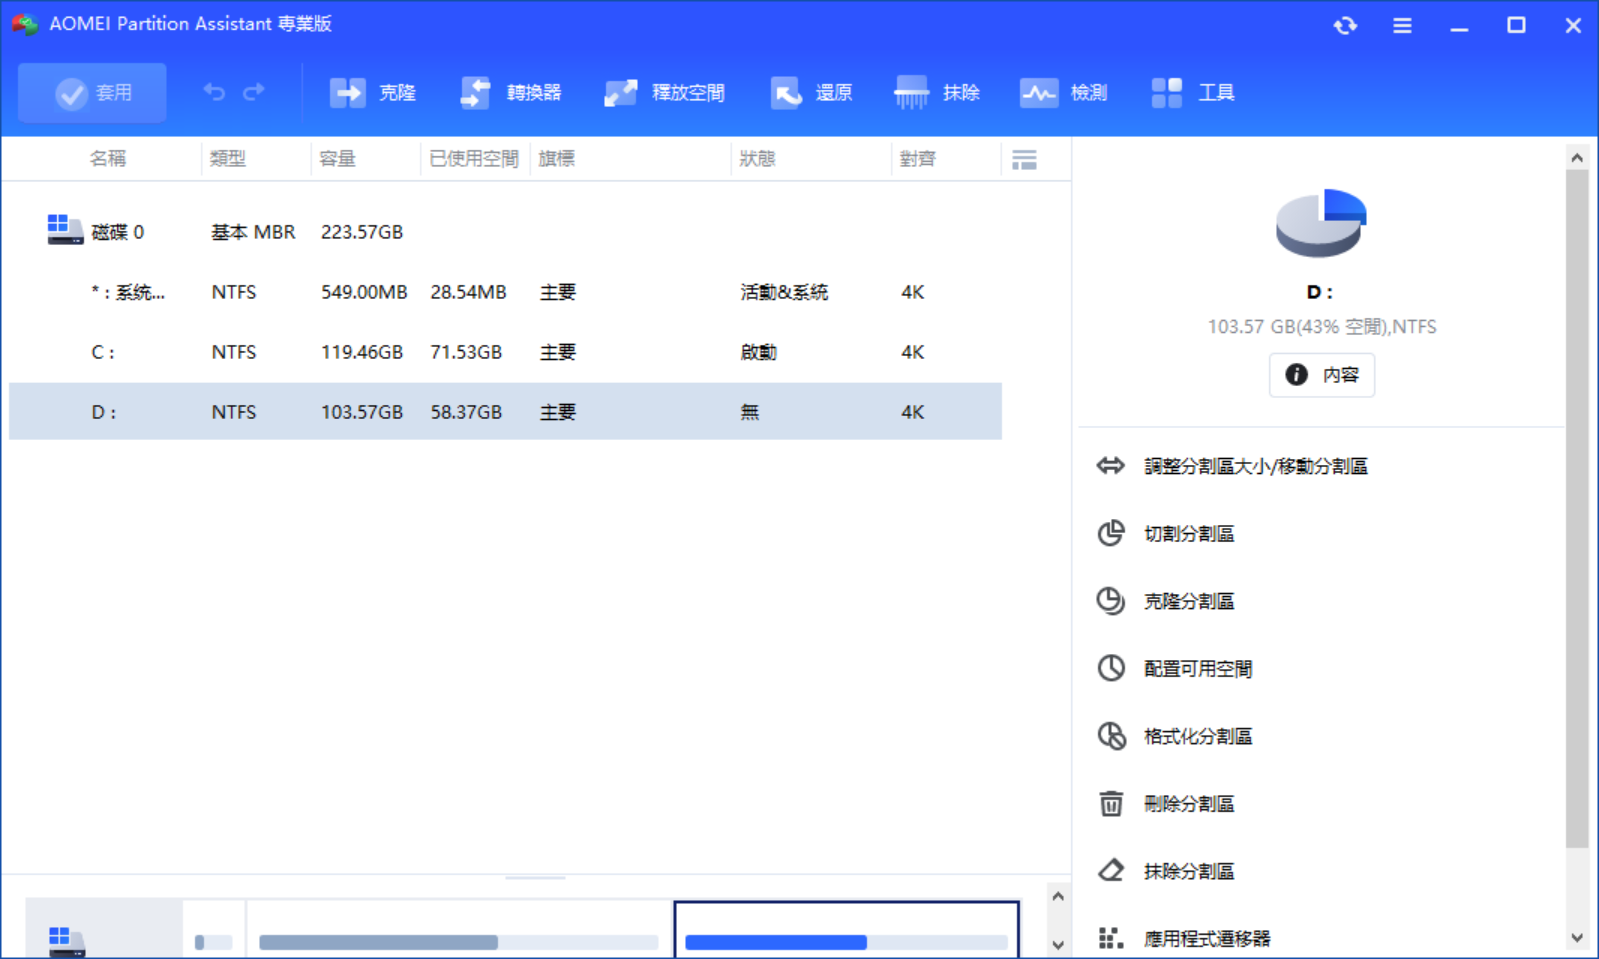Image resolution: width=1599 pixels, height=959 pixels.
Task: Open the 還原 restore tool
Action: point(811,93)
